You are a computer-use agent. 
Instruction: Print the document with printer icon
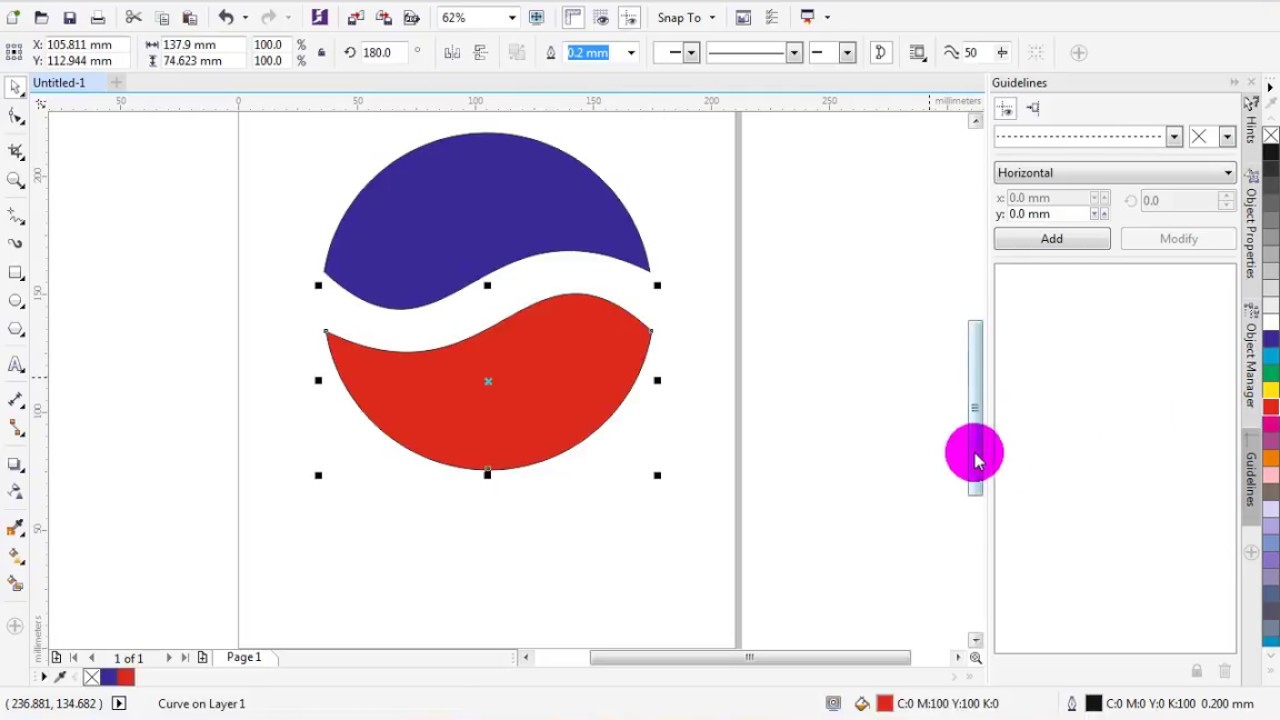98,18
